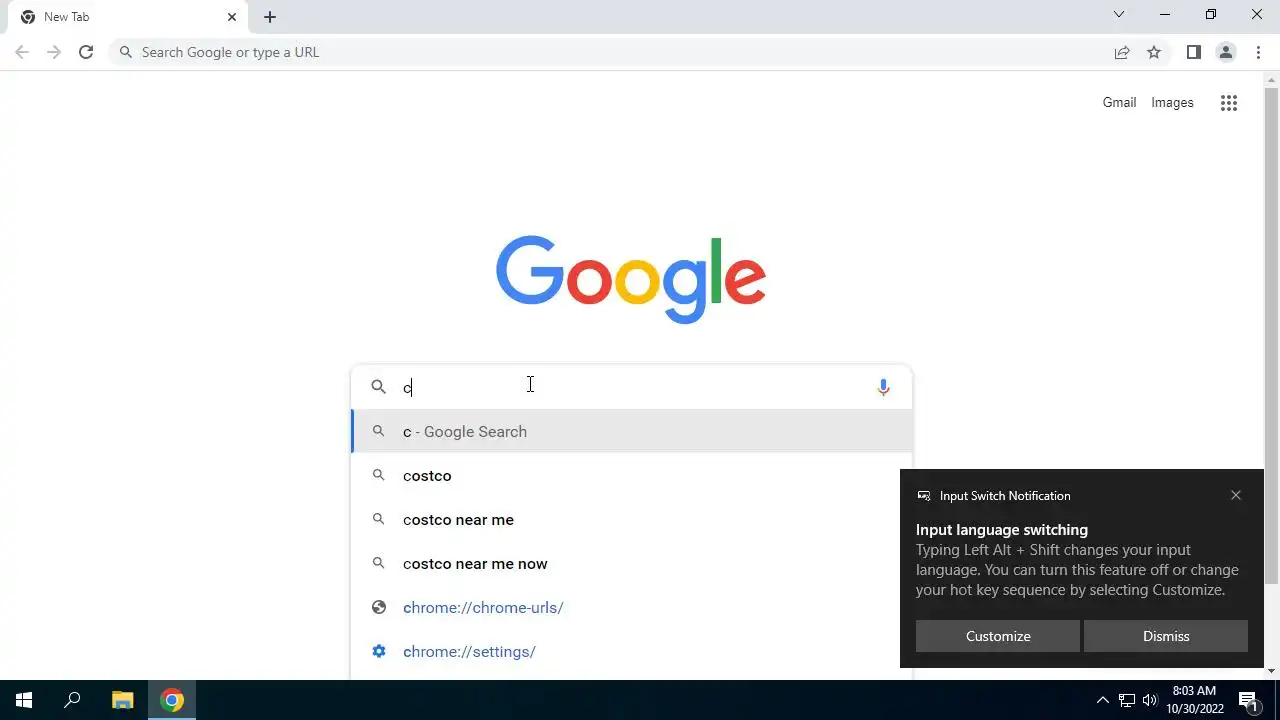
Task: Choose the 'costco' suggestion
Action: (632, 475)
